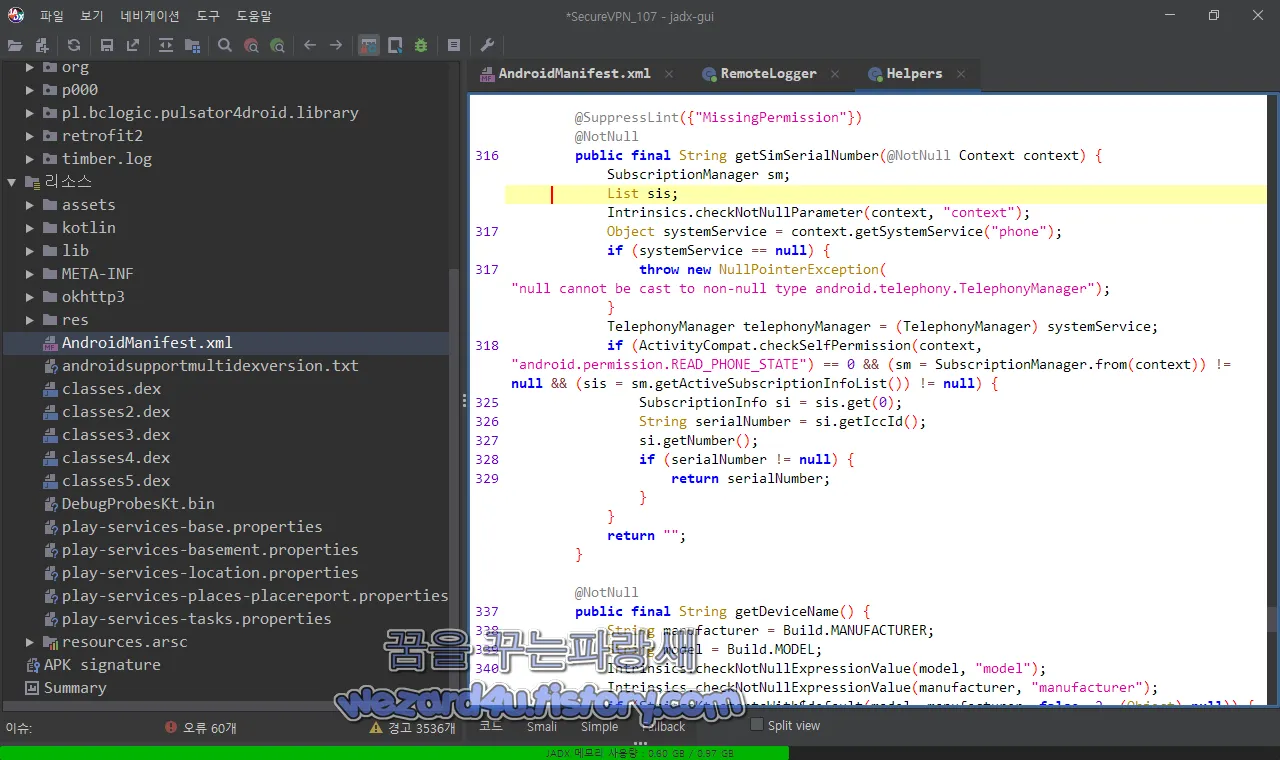Click the JADX memory usage bar
1280x760 pixels.
point(640,753)
